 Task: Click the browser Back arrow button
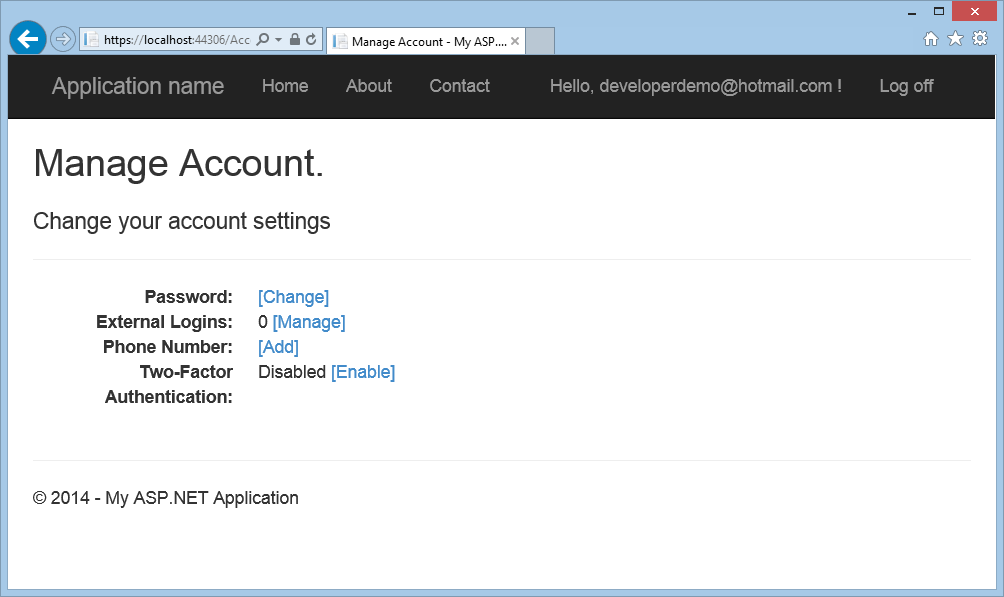click(x=27, y=39)
